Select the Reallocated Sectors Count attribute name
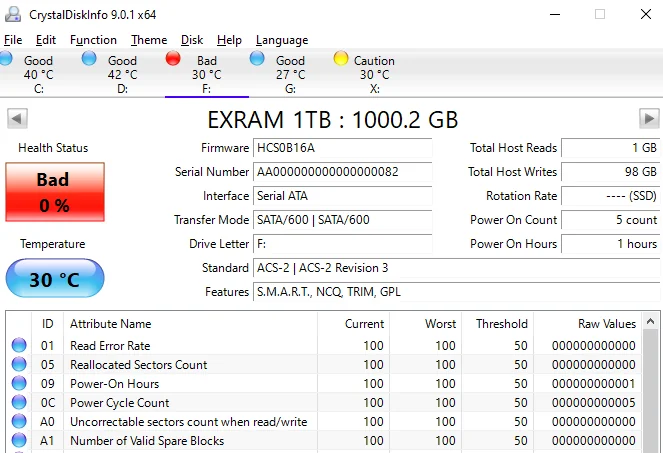Image resolution: width=663 pixels, height=453 pixels. point(139,365)
